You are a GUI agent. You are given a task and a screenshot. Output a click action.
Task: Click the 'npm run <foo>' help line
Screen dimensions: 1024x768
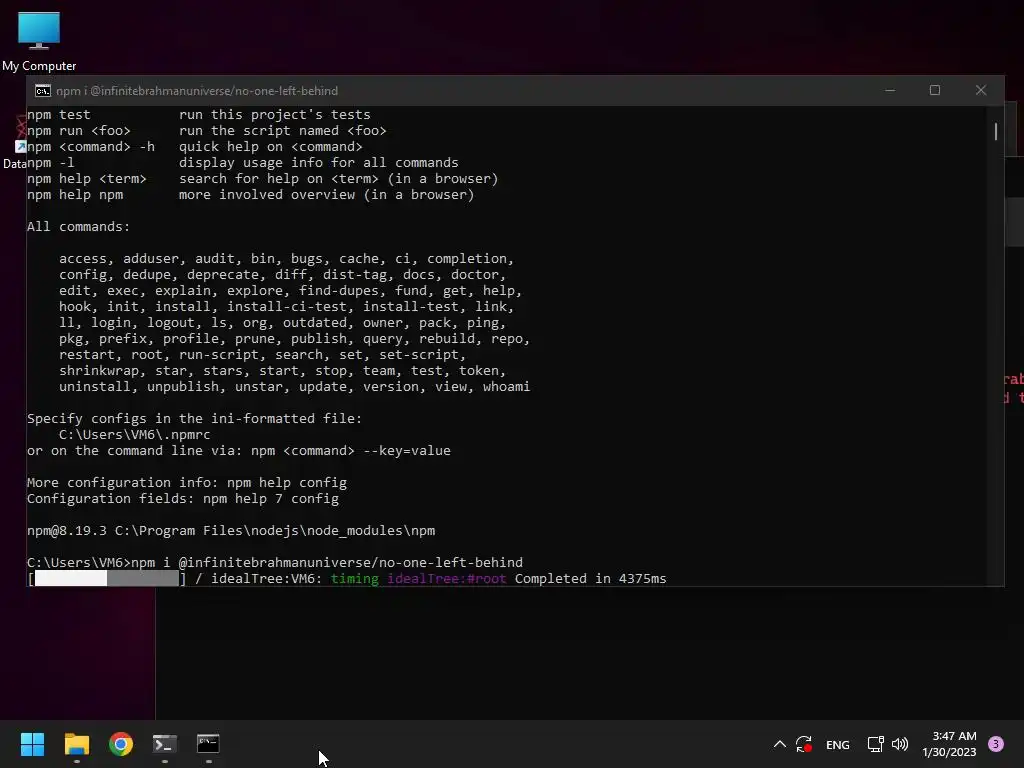tap(207, 131)
